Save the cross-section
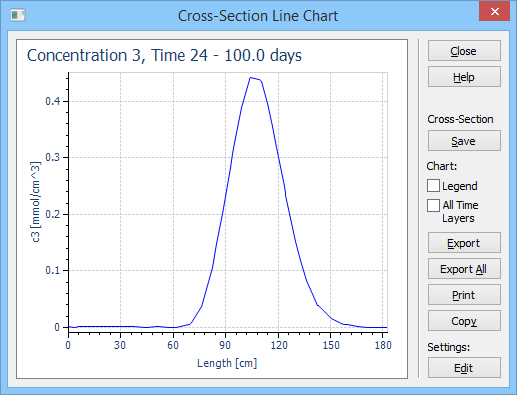Screen dimensions: 517x395 click(464, 141)
